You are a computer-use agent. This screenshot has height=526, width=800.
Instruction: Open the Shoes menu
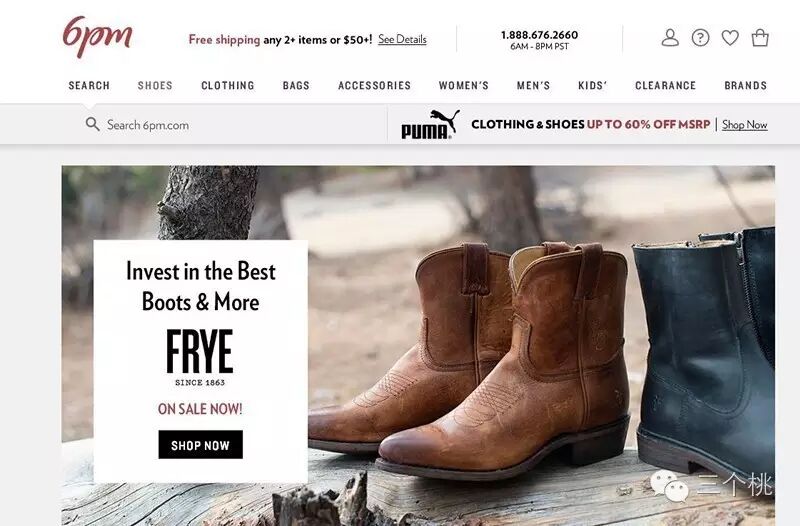coord(155,86)
